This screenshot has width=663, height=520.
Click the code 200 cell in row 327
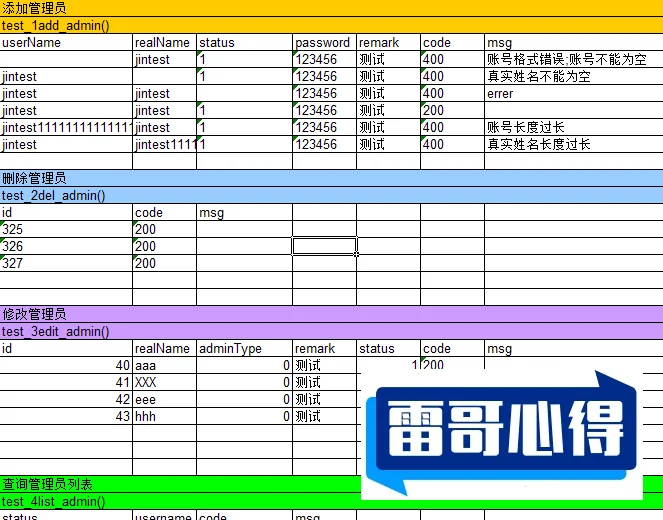coord(164,263)
